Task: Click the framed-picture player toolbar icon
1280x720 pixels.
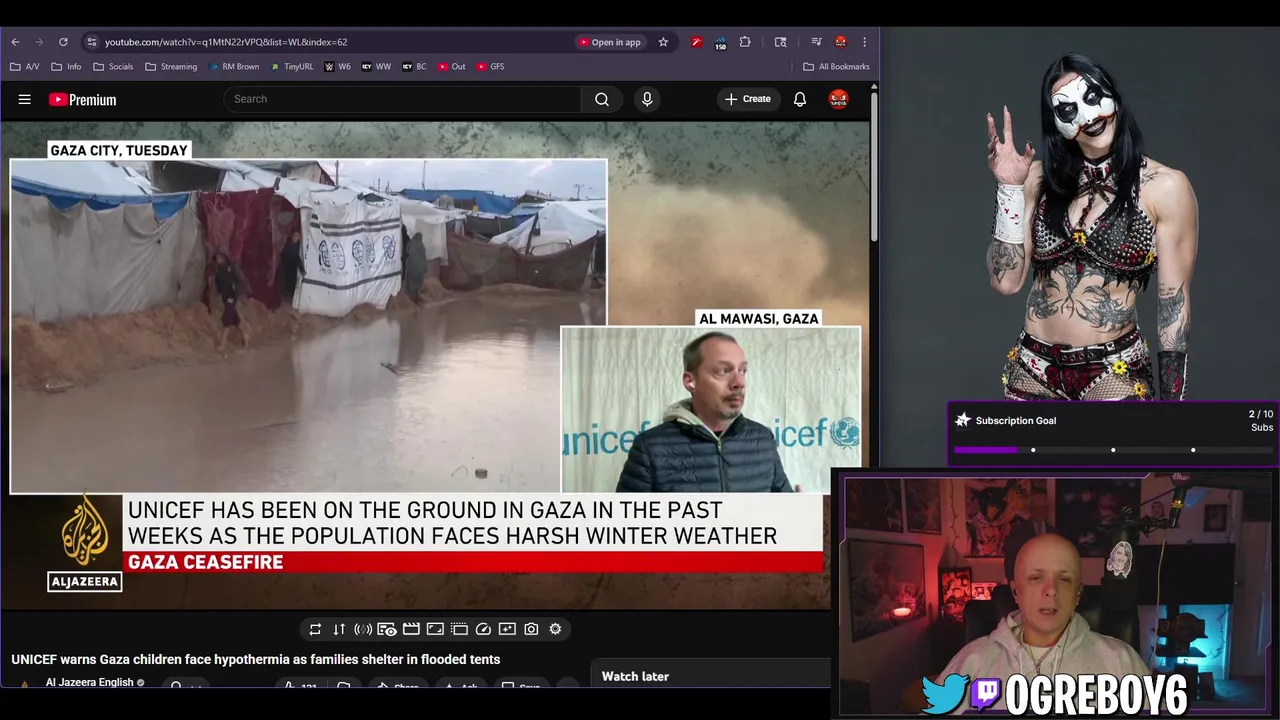Action: point(435,629)
